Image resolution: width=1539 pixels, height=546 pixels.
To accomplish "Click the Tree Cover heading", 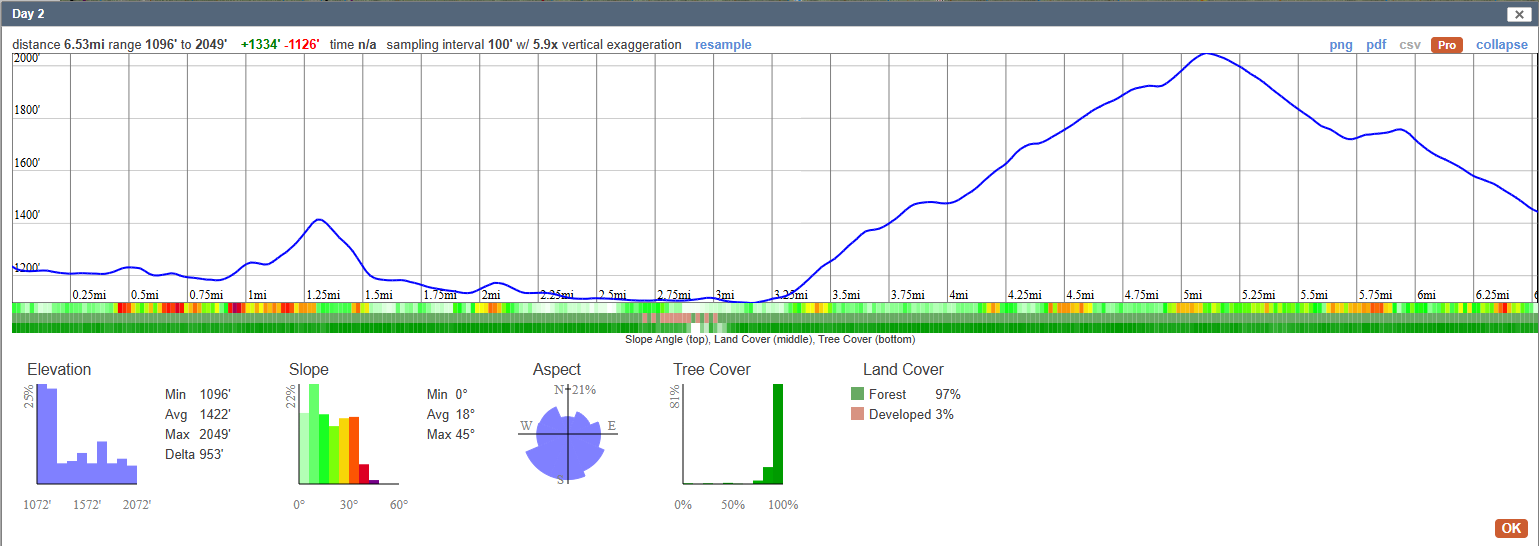I will click(712, 369).
